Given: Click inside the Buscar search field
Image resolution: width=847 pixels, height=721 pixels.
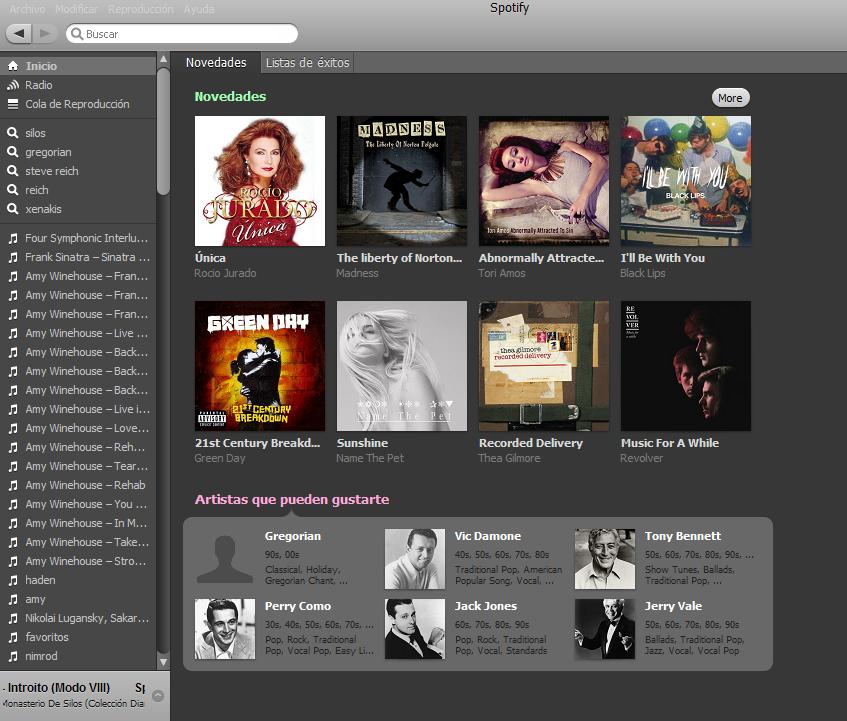Looking at the screenshot, I should [182, 33].
